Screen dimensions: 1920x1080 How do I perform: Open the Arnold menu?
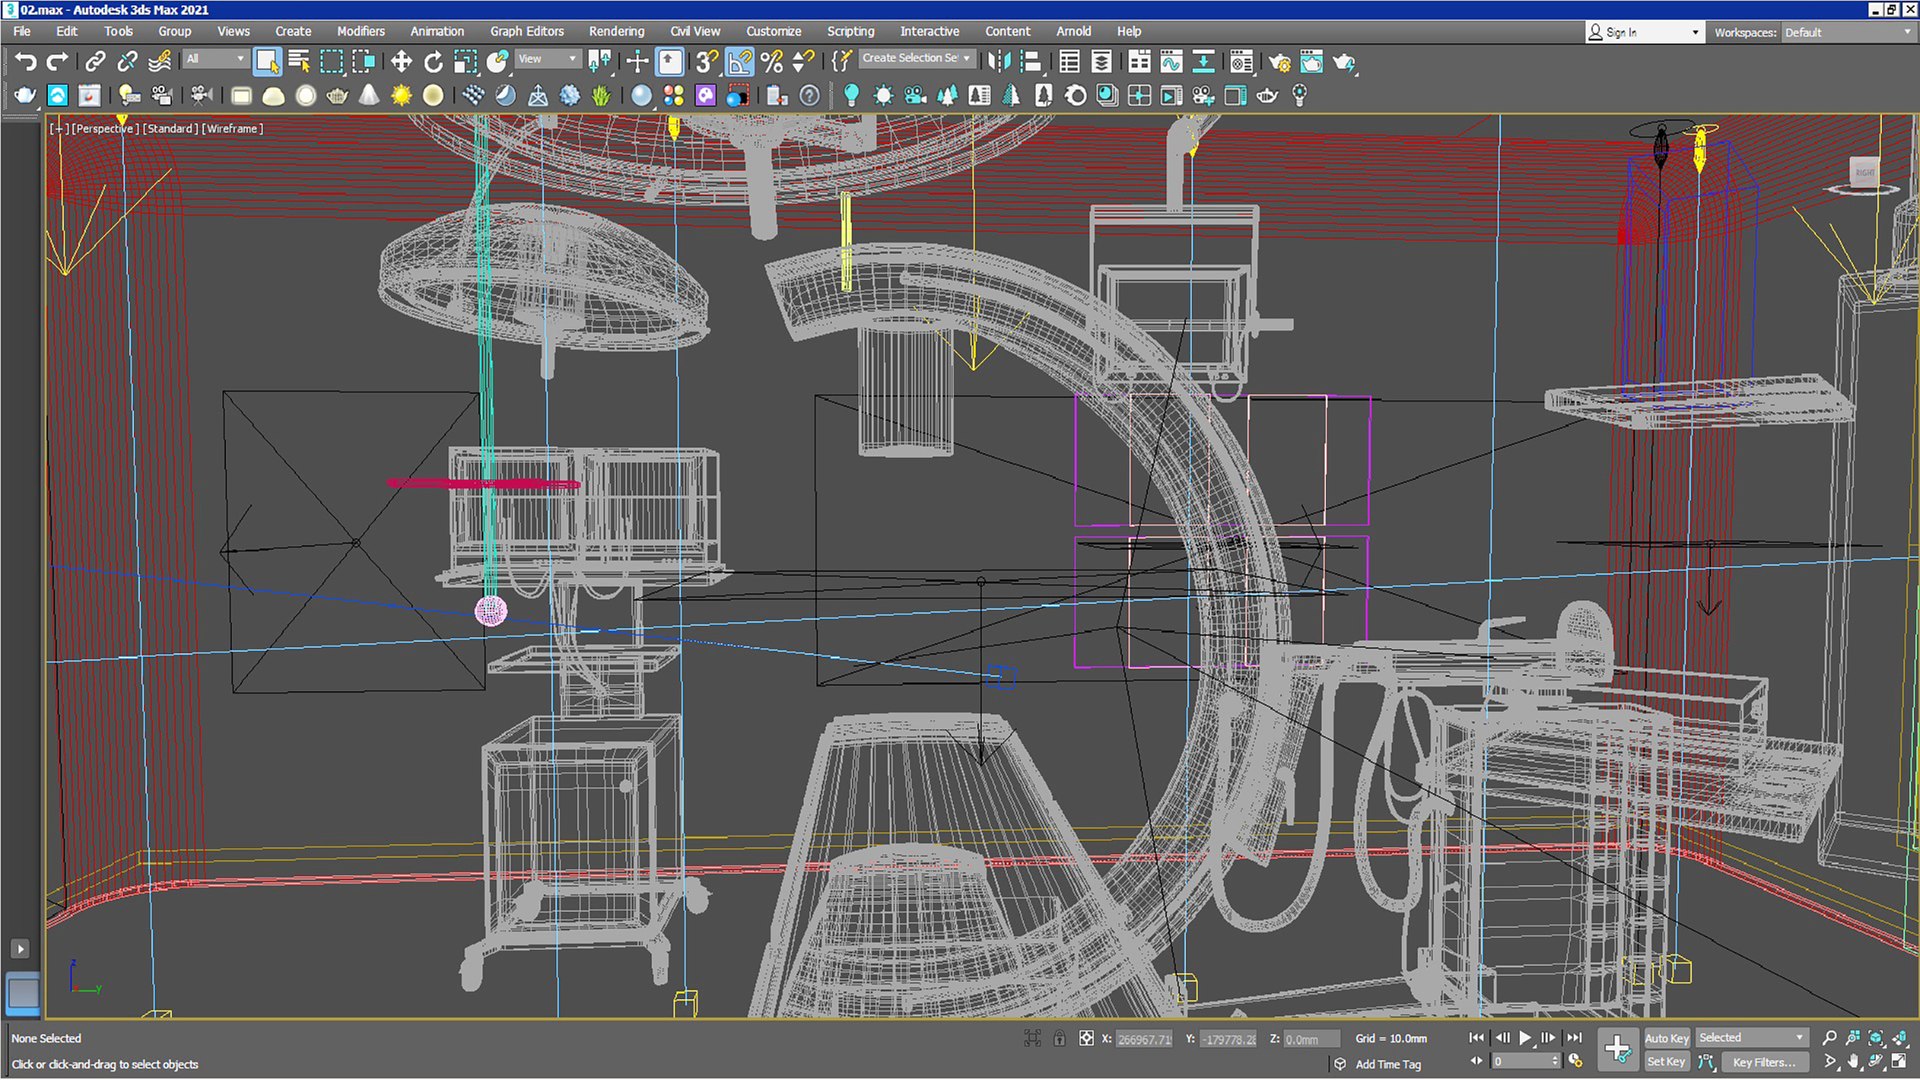pos(1073,31)
